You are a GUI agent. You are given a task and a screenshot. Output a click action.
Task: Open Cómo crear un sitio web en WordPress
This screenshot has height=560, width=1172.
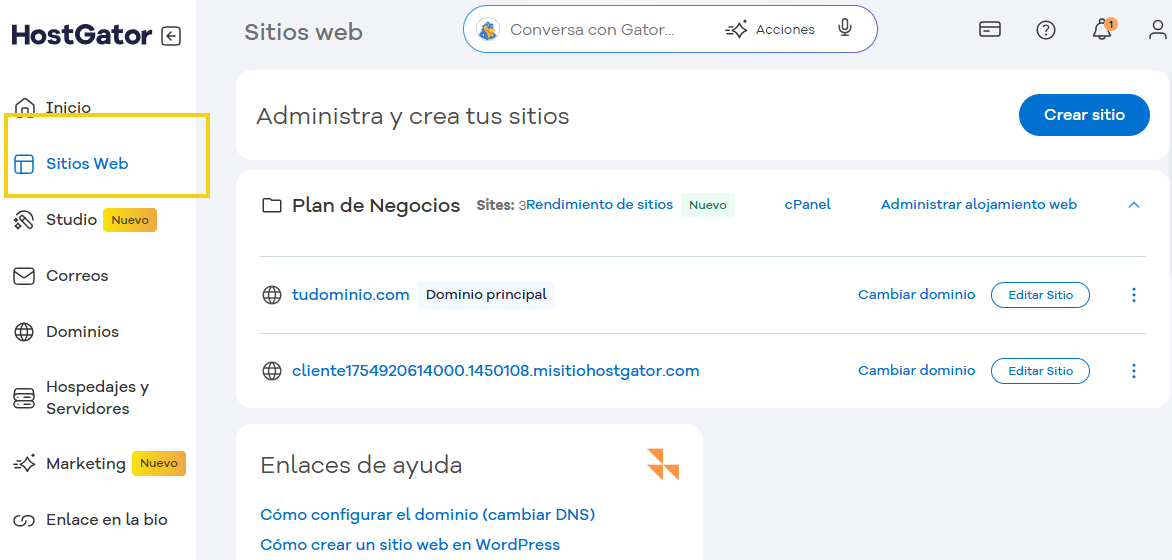pyautogui.click(x=410, y=544)
